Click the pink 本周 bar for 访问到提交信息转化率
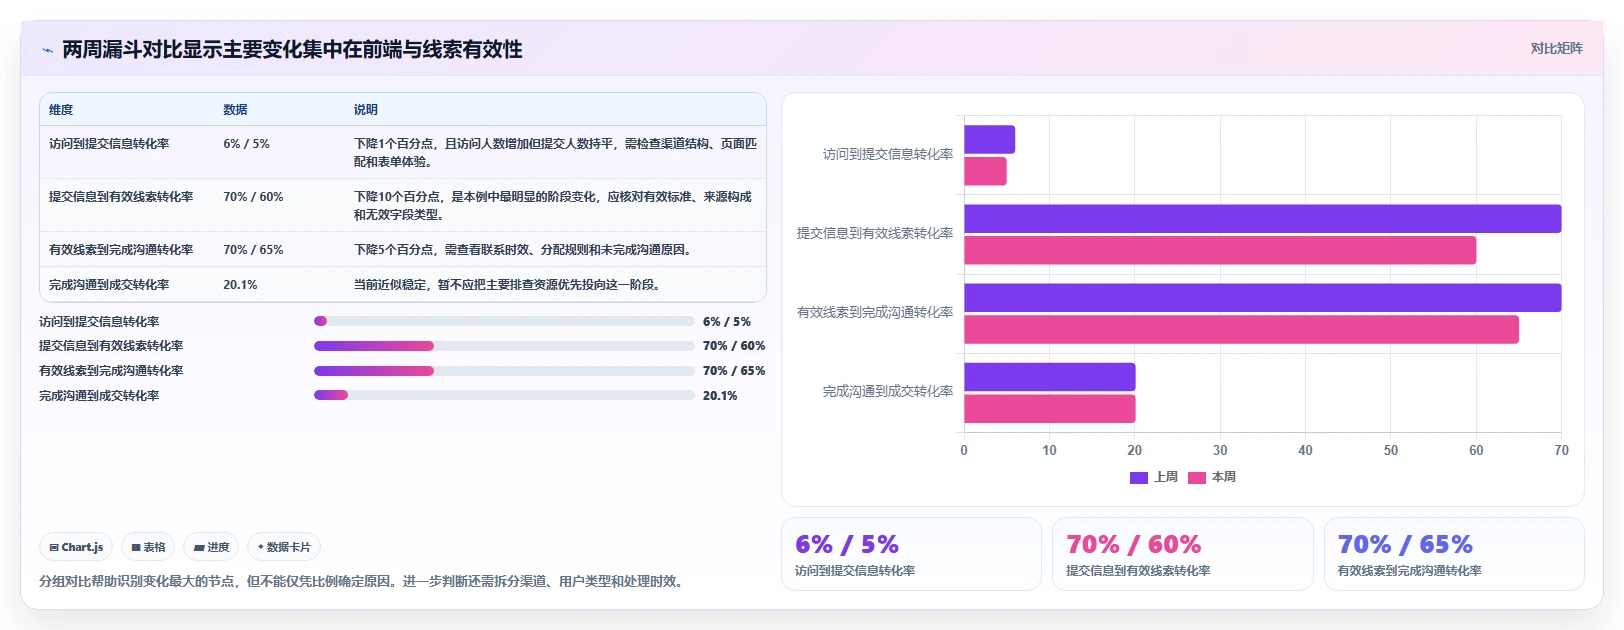1624x630 pixels. [x=985, y=171]
